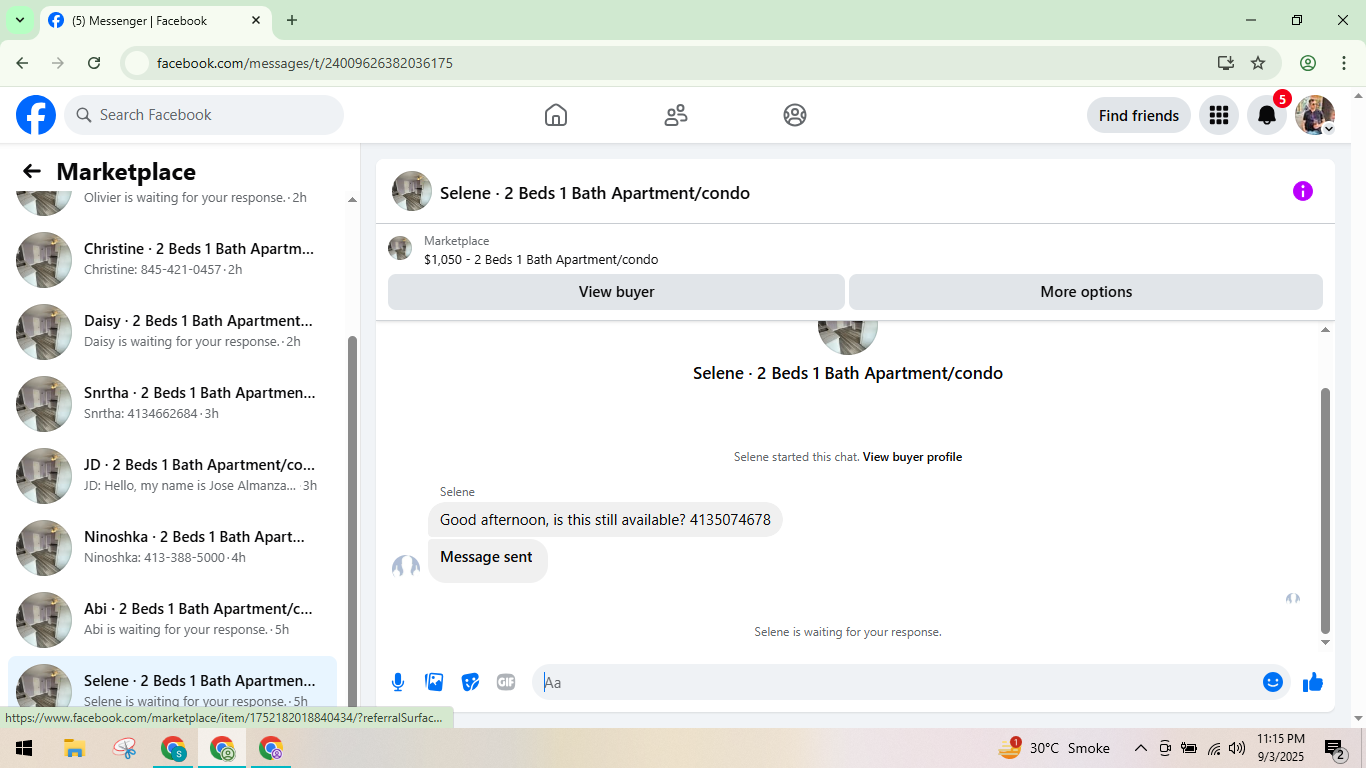1366x768 pixels.
Task: Open Ninoshka's conversation in the list
Action: click(x=172, y=547)
